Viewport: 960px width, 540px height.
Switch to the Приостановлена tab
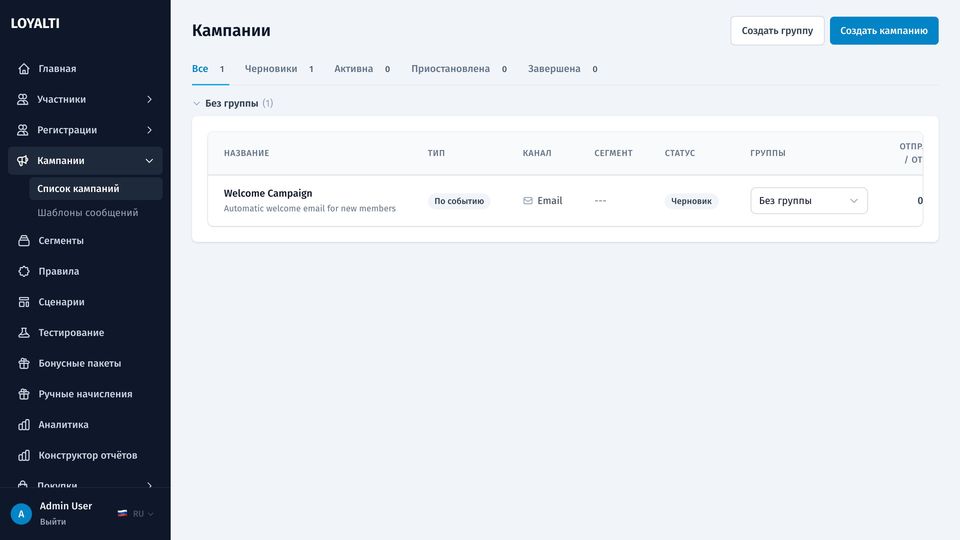click(459, 69)
